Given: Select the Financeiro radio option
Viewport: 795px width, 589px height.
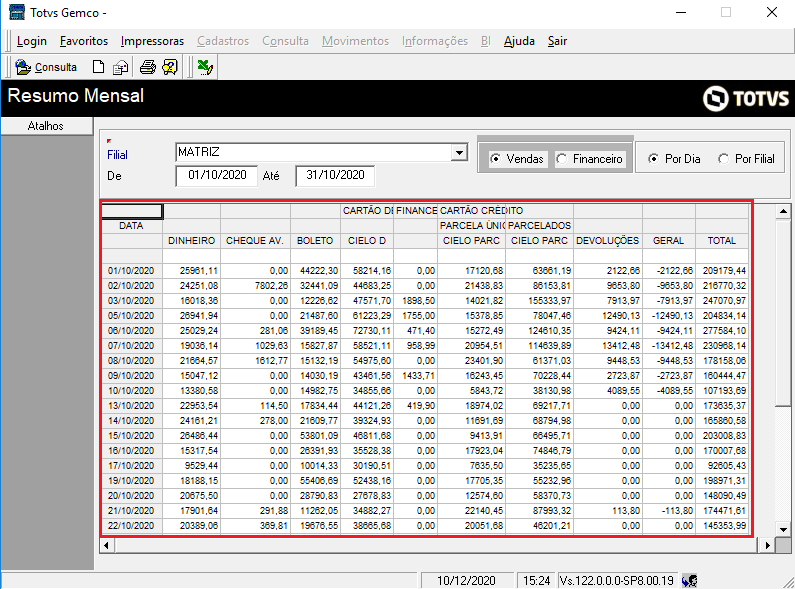Looking at the screenshot, I should click(x=590, y=159).
